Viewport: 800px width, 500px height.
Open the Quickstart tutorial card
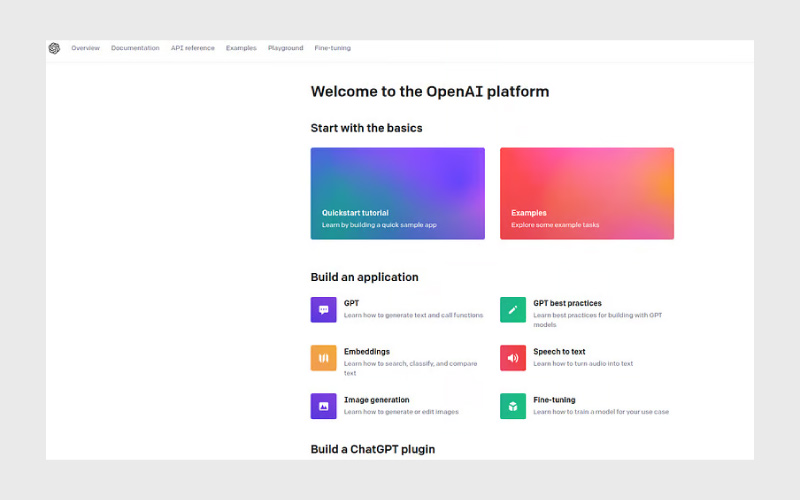click(x=397, y=193)
